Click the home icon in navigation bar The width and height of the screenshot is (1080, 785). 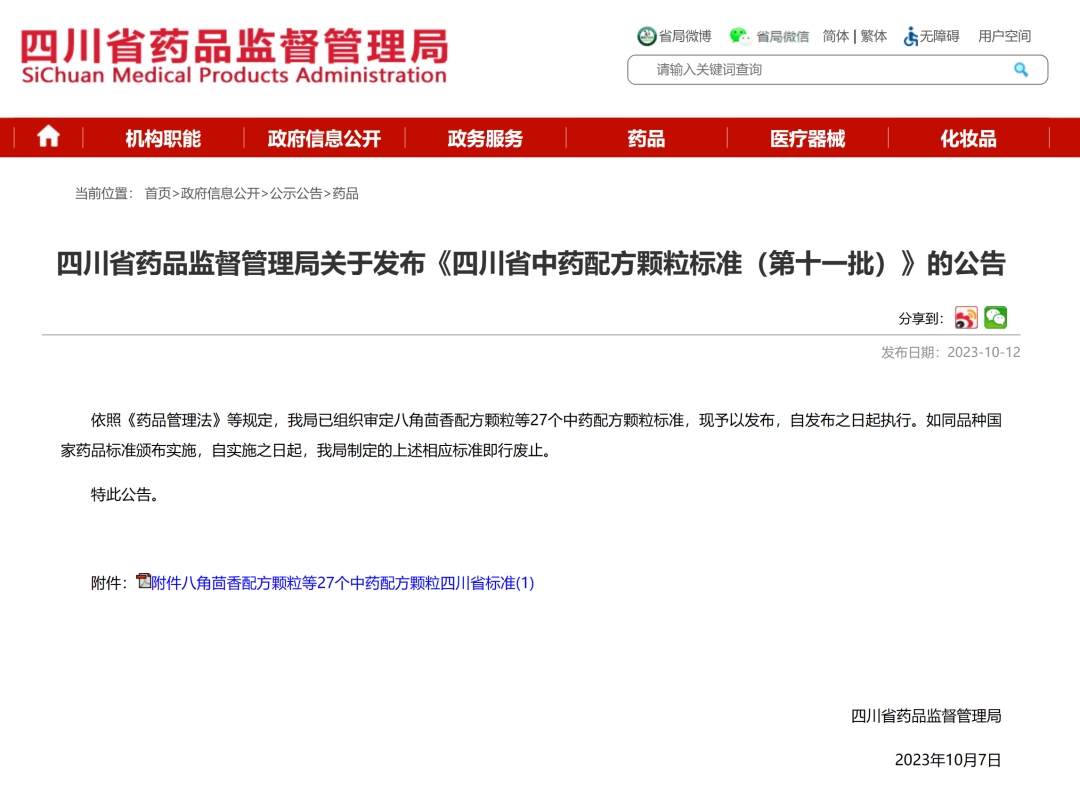[x=48, y=138]
